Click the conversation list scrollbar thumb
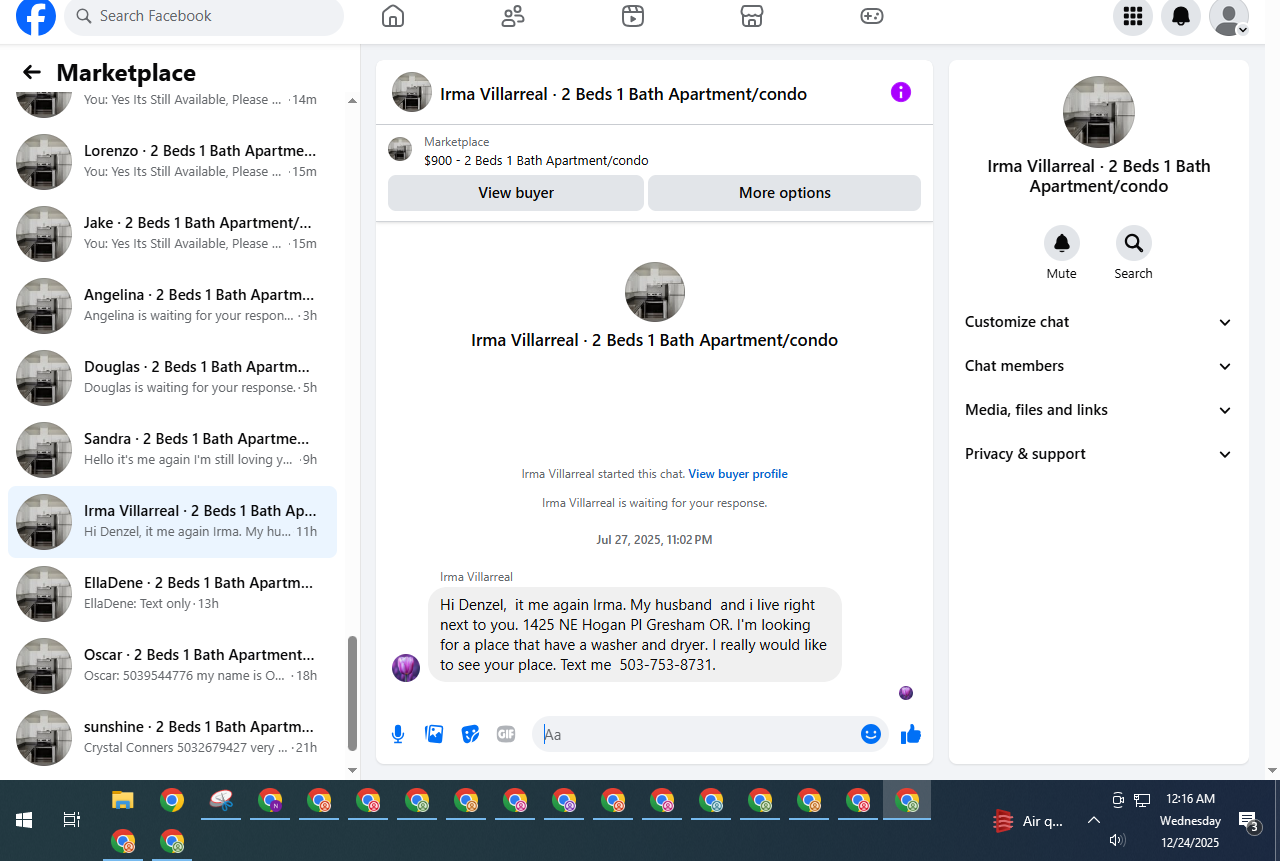 click(x=352, y=693)
